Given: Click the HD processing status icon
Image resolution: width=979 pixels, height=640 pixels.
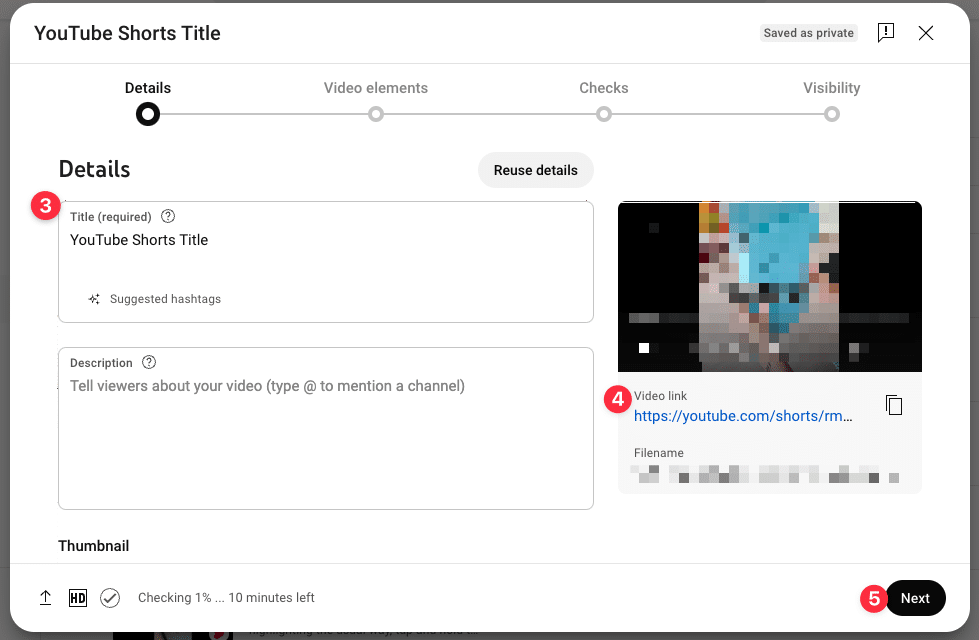Looking at the screenshot, I should click(x=78, y=598).
